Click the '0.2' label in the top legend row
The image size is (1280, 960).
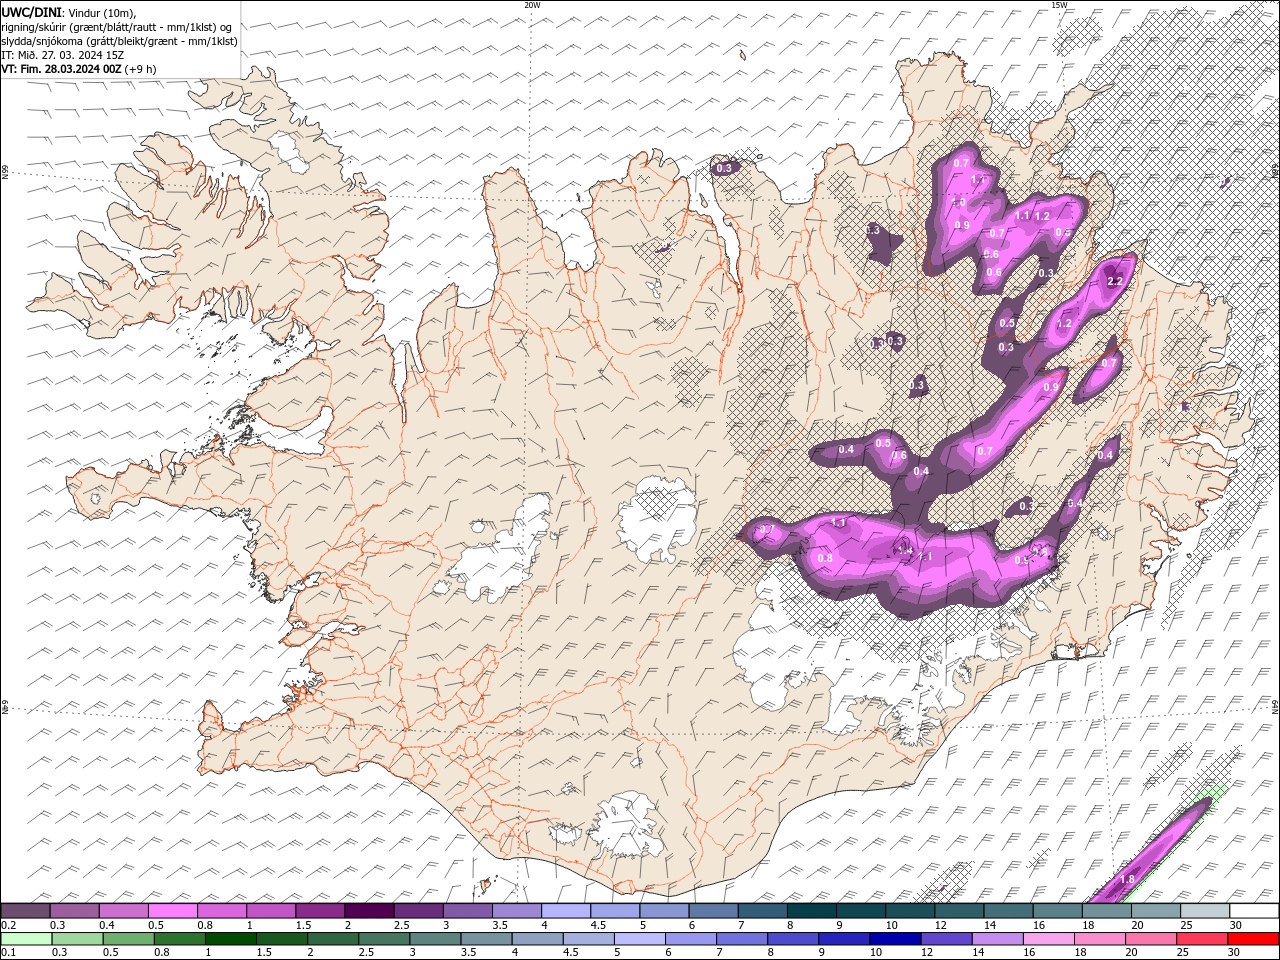pyautogui.click(x=8, y=925)
